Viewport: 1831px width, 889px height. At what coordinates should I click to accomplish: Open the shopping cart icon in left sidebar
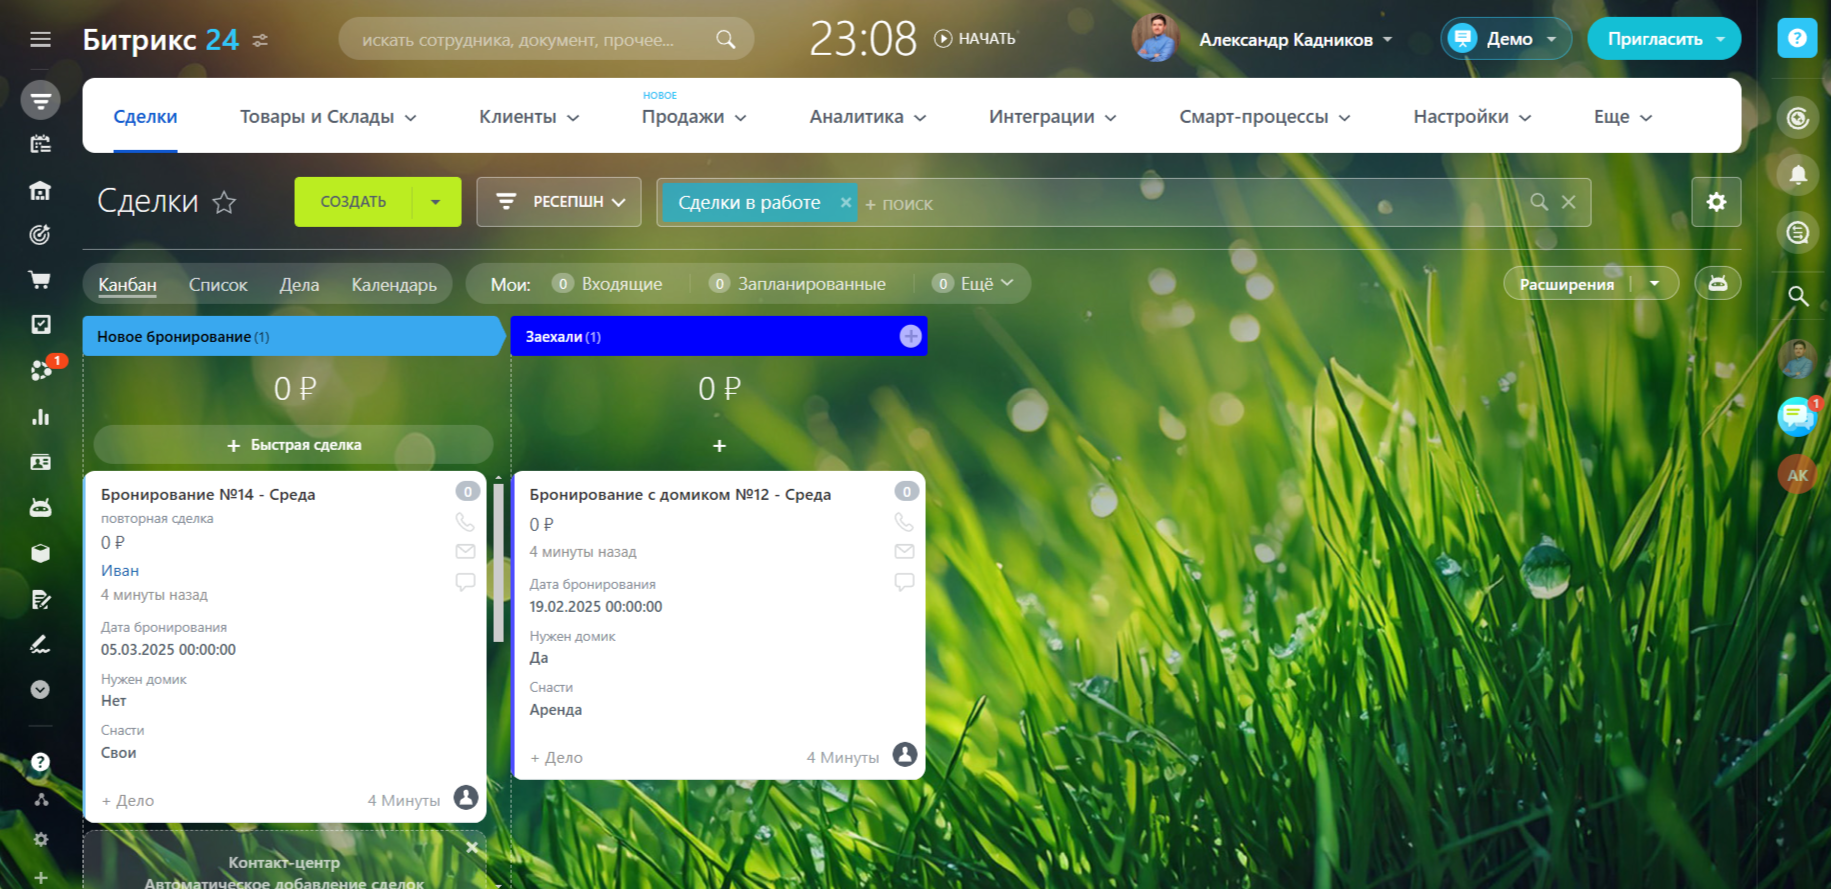(x=40, y=280)
